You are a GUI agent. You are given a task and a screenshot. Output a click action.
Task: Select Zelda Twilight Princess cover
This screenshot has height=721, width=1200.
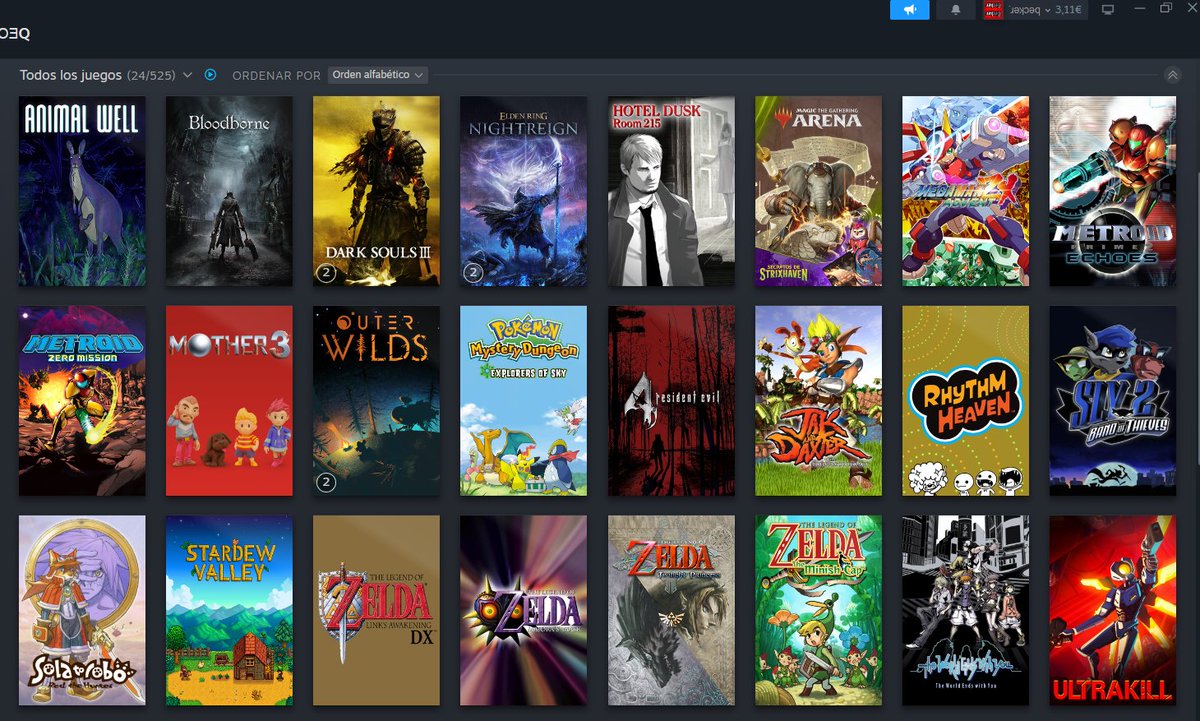point(671,611)
